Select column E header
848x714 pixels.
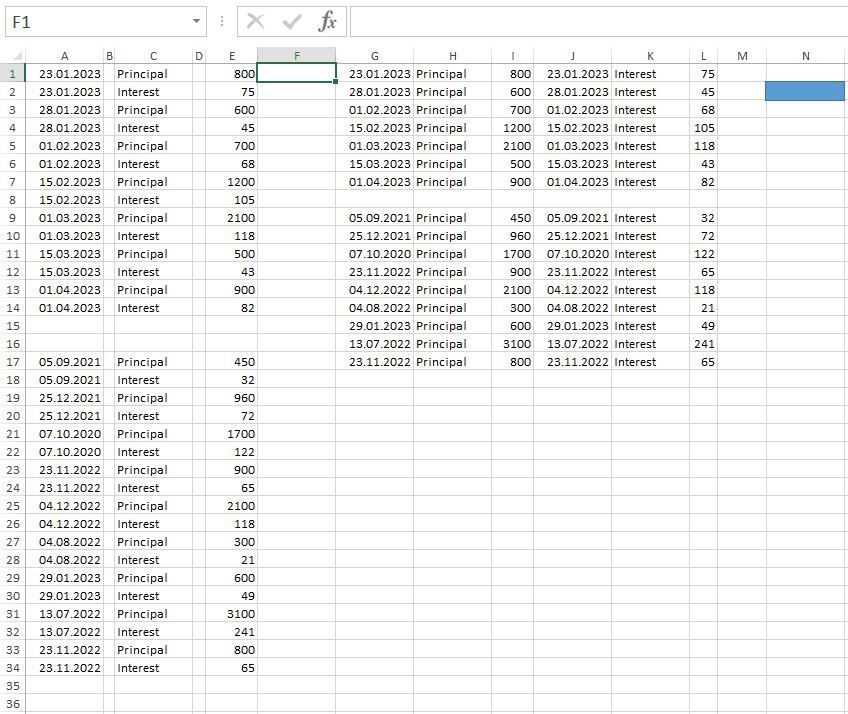tap(231, 56)
